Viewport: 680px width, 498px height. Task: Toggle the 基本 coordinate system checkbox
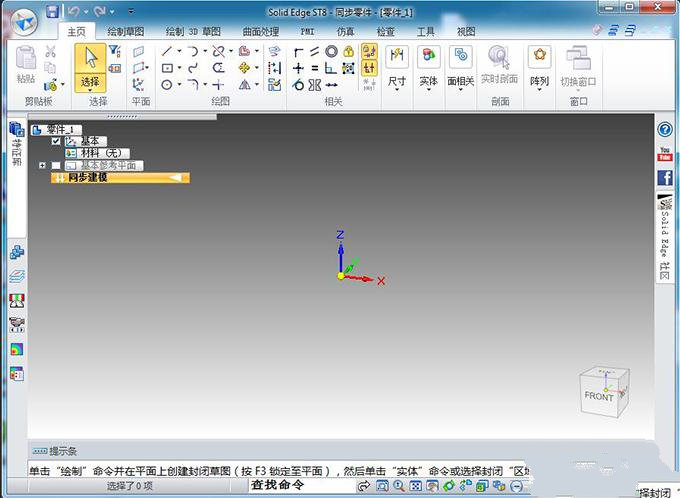click(x=56, y=141)
